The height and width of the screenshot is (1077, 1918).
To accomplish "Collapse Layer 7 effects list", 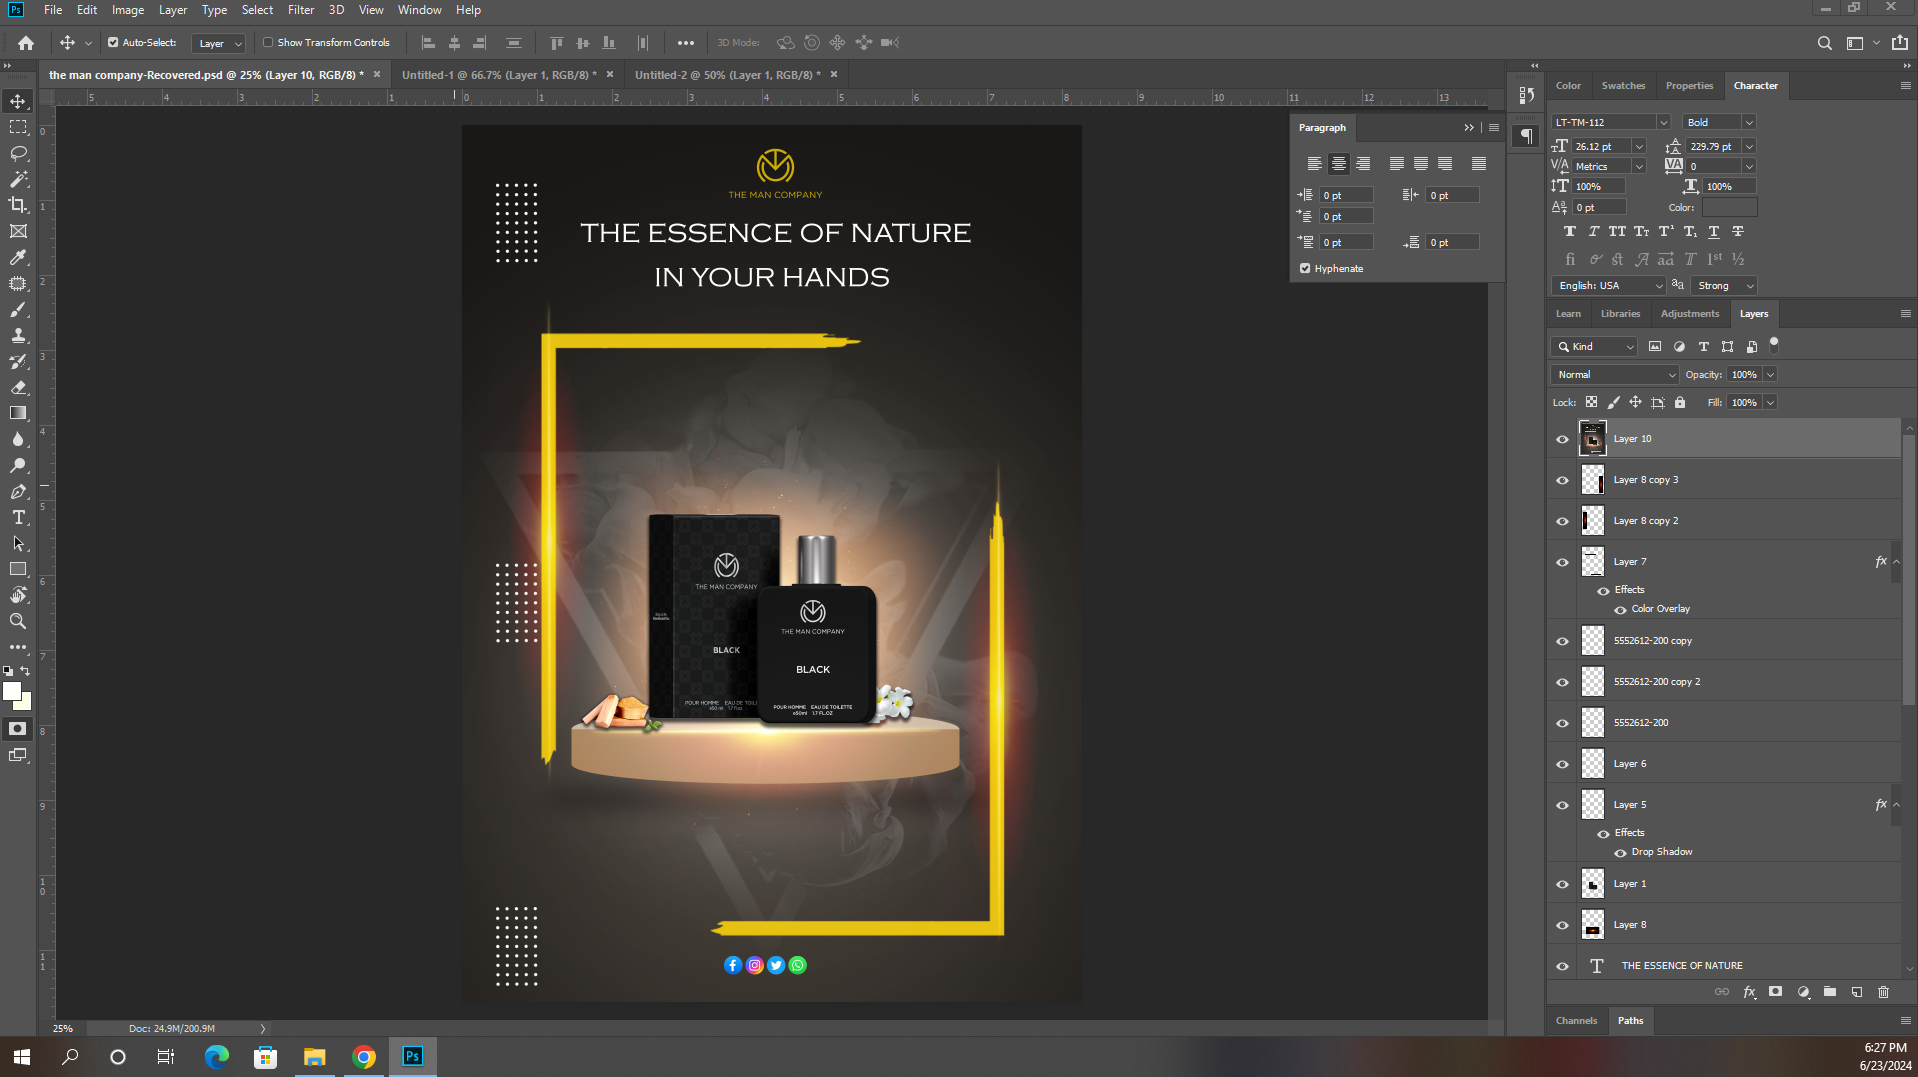I will [x=1896, y=562].
